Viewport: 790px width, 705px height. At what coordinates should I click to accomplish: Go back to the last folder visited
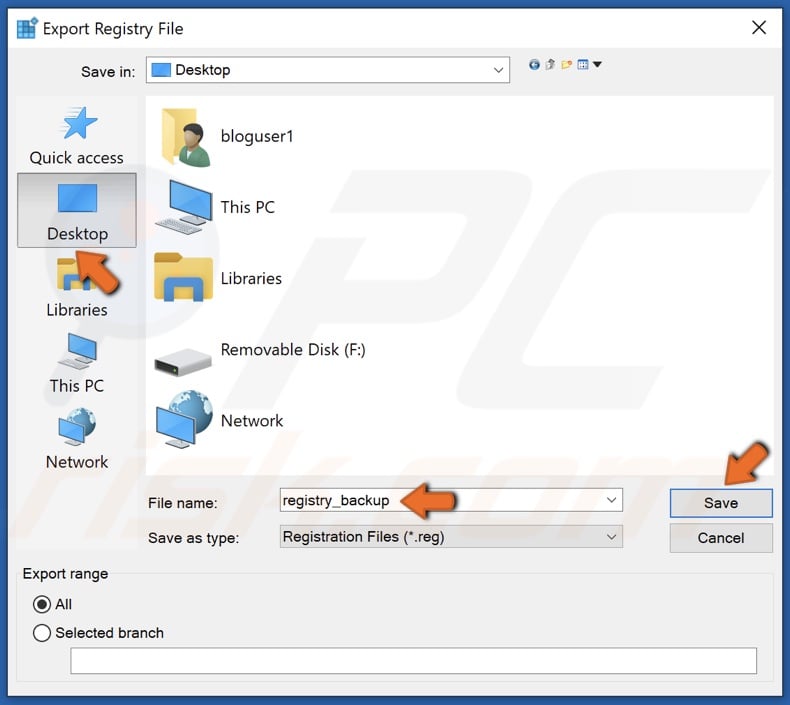(534, 65)
